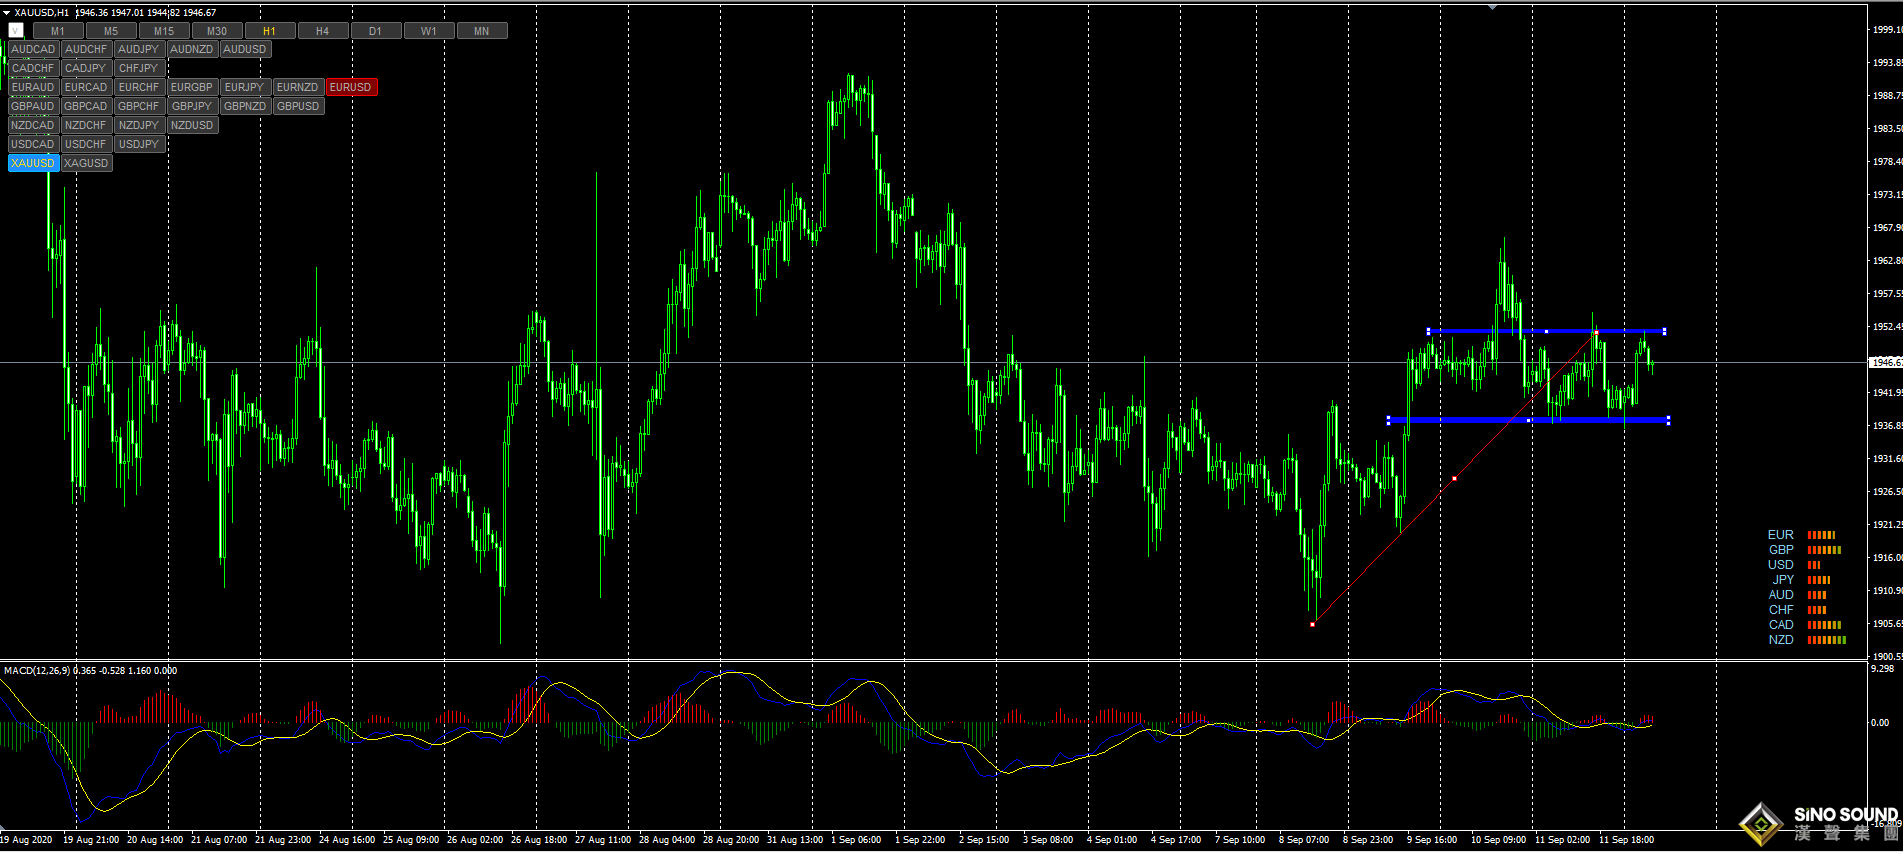Switch to H4 timeframe

coord(322,31)
